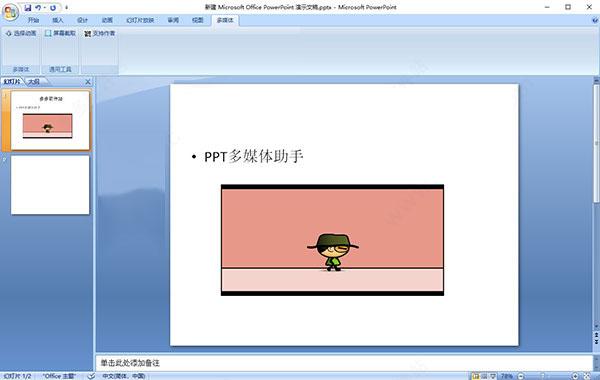Open the 开始 ribbon tab
The image size is (600, 380).
[x=33, y=20]
